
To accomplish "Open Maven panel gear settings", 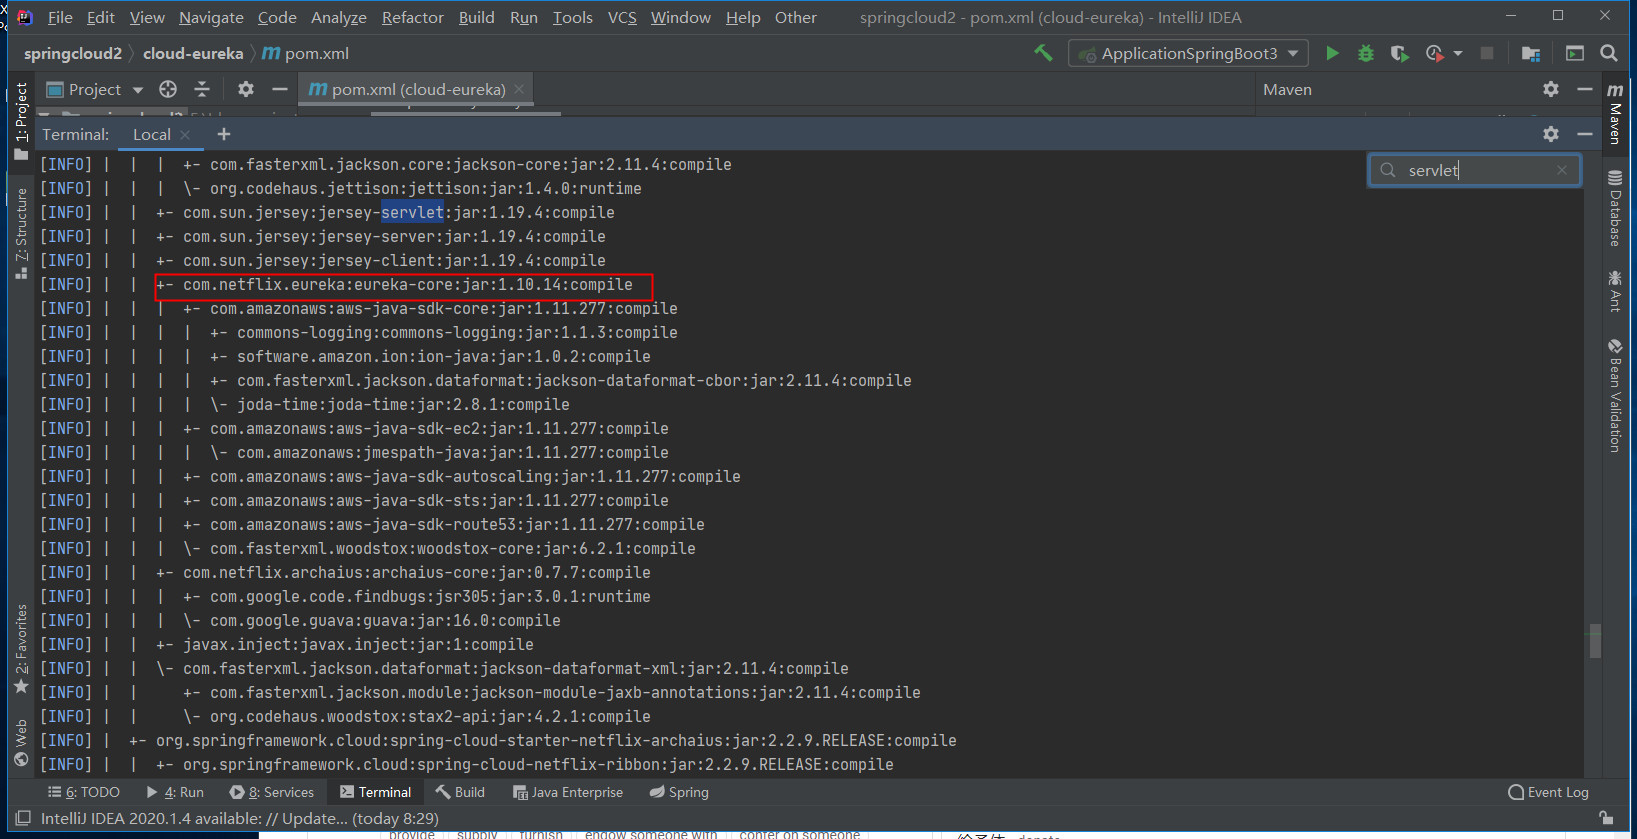I will click(1551, 89).
